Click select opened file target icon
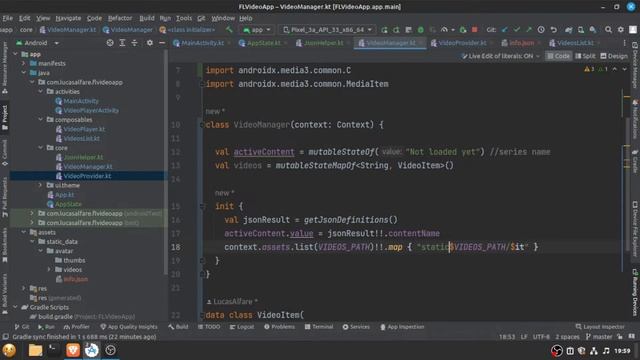The image size is (640, 360). (x=110, y=43)
